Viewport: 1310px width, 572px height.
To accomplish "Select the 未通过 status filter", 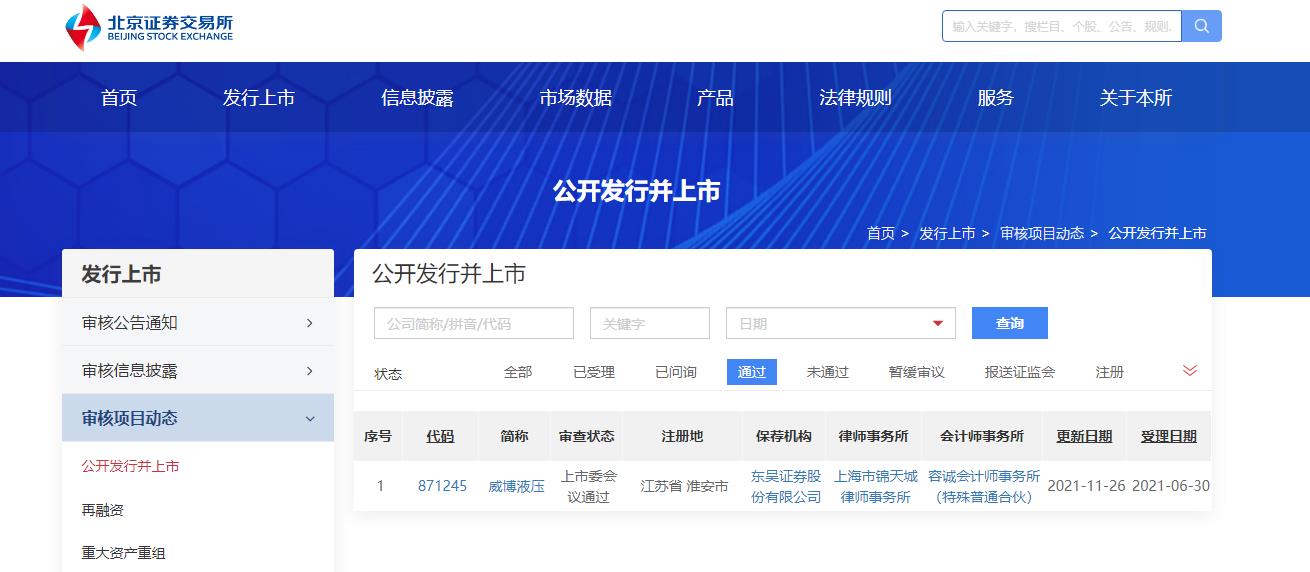I will tap(827, 372).
